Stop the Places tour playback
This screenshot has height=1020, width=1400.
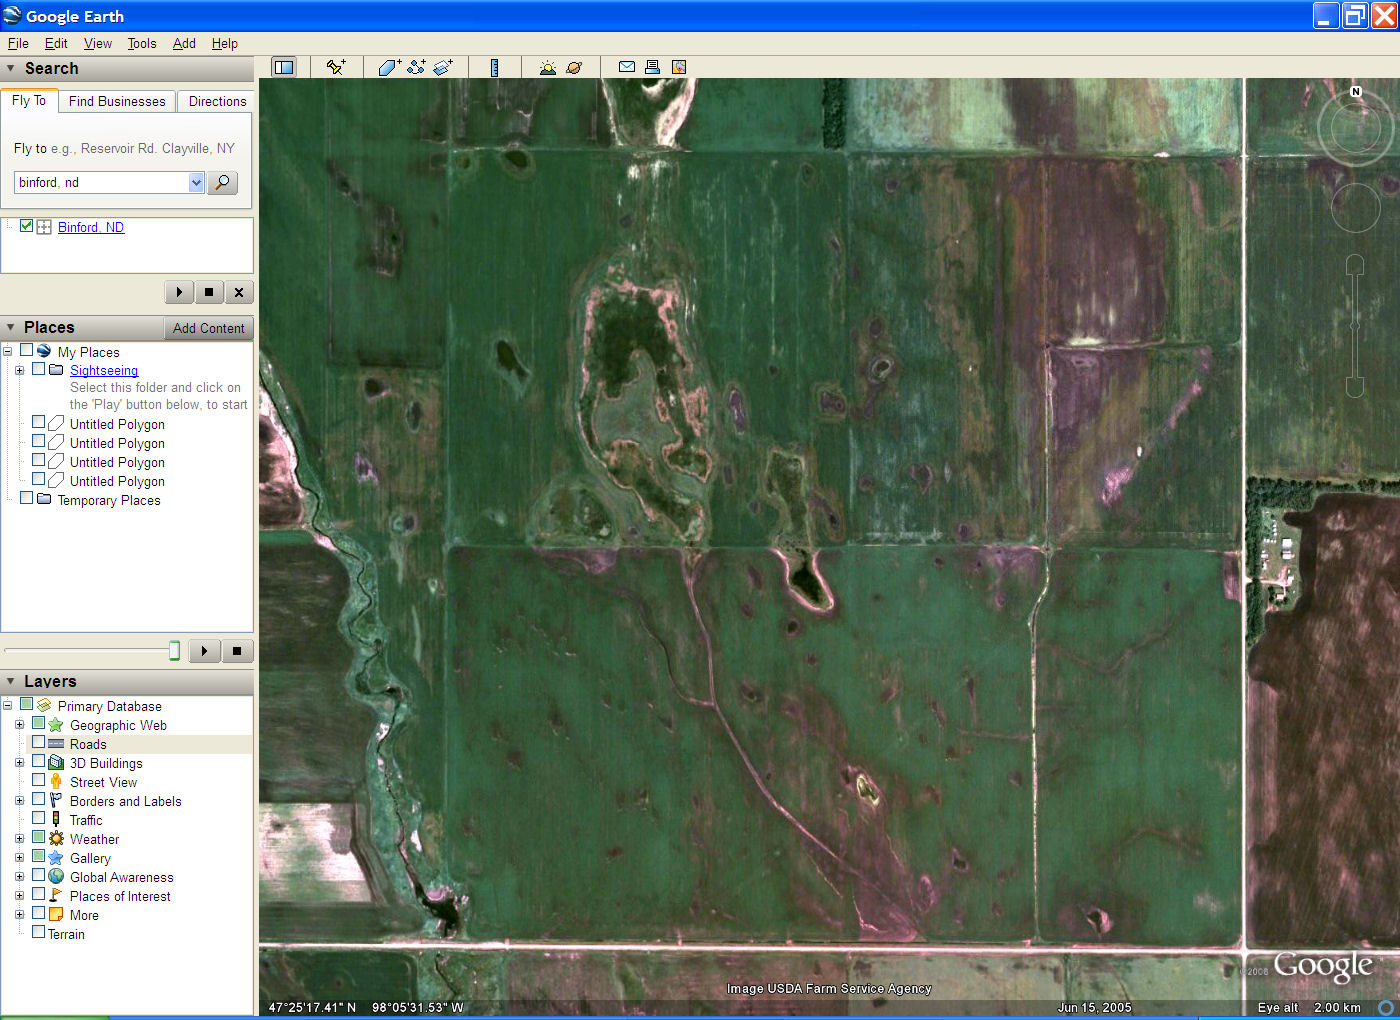click(x=237, y=651)
